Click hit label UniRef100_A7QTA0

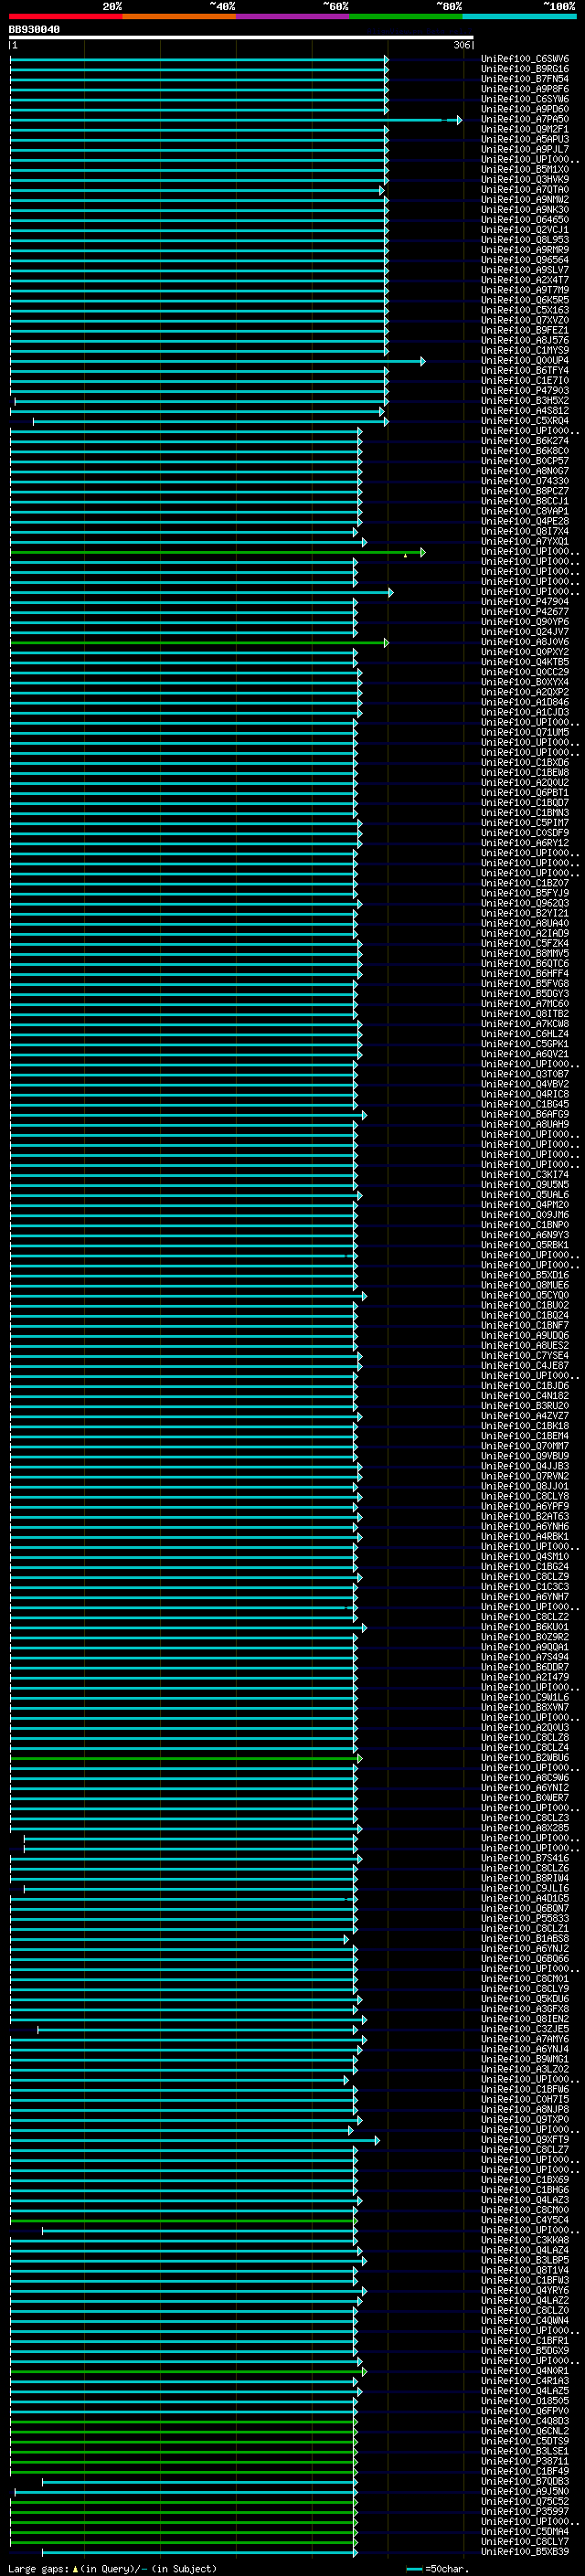pyautogui.click(x=525, y=189)
